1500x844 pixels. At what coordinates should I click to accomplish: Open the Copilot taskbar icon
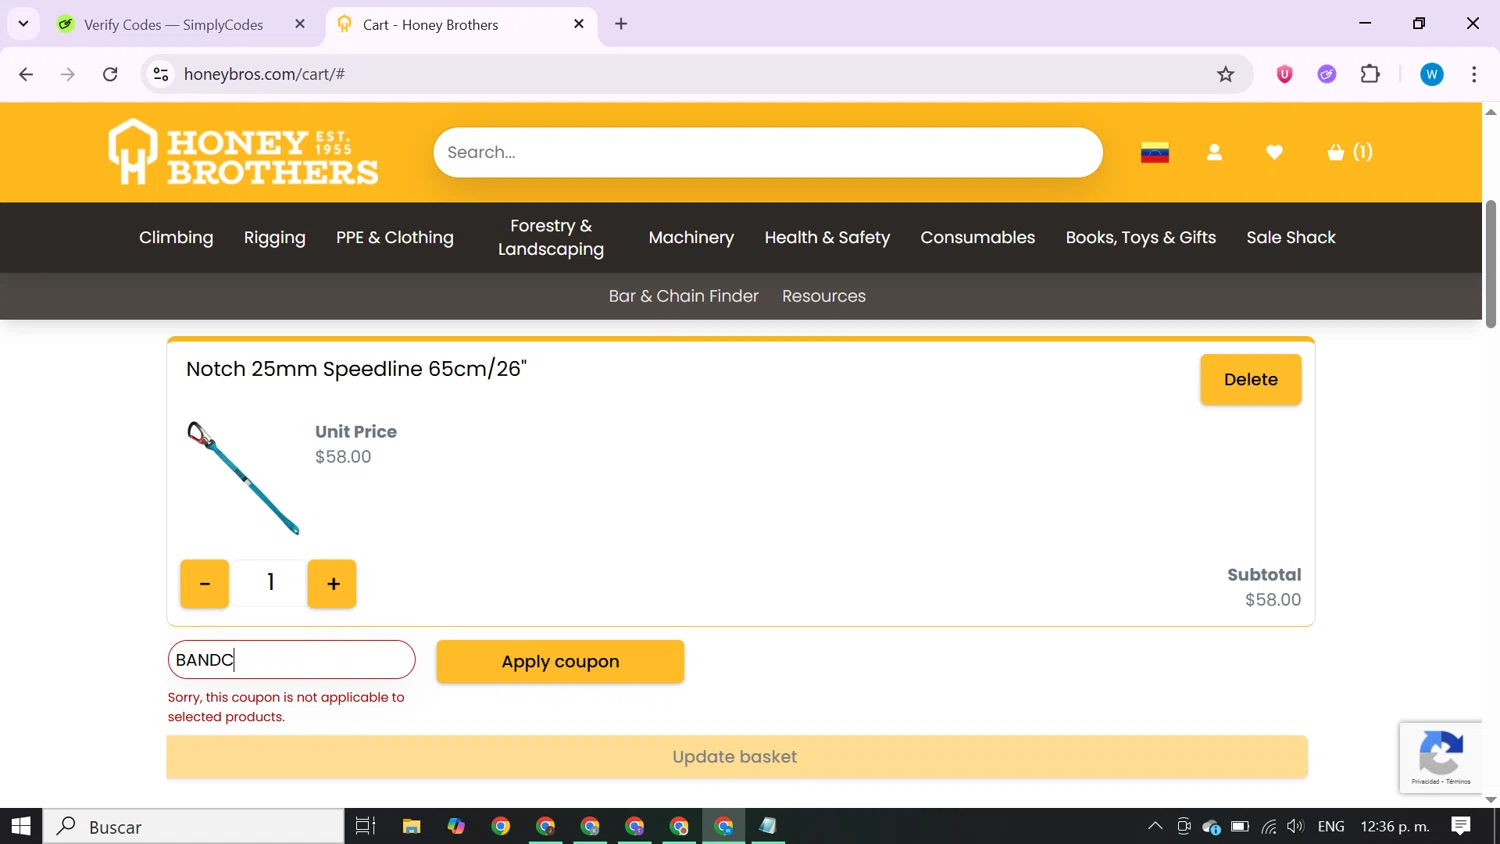click(456, 826)
